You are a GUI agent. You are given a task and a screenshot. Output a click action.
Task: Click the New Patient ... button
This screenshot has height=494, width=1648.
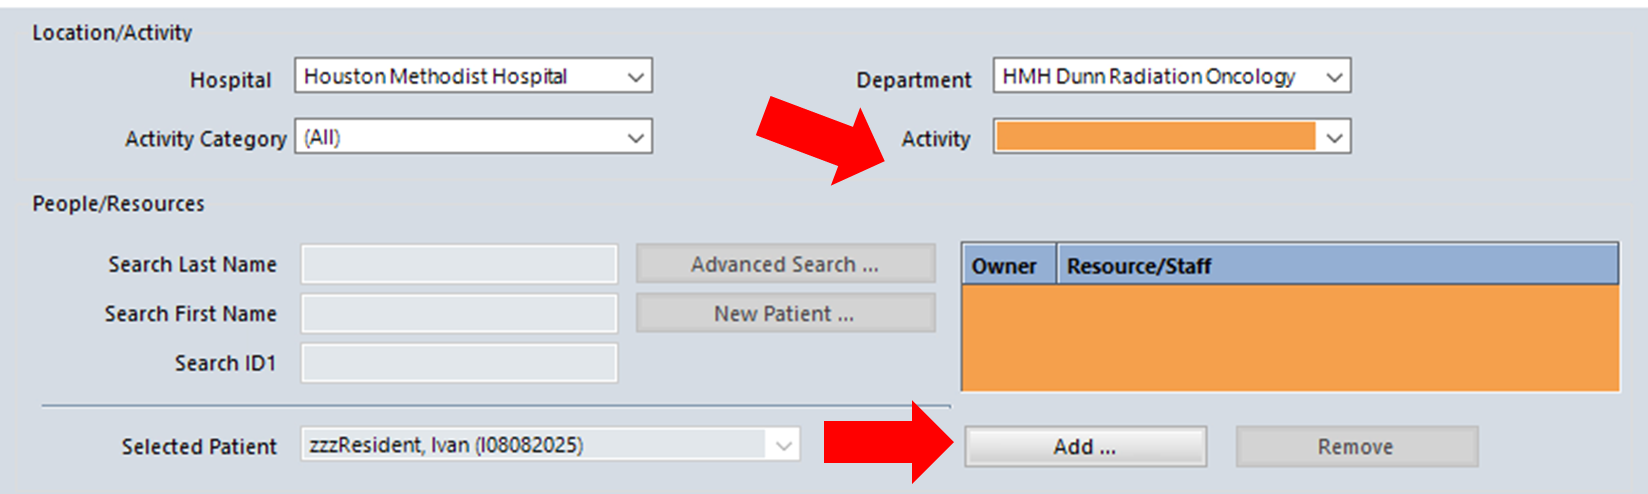tap(786, 313)
